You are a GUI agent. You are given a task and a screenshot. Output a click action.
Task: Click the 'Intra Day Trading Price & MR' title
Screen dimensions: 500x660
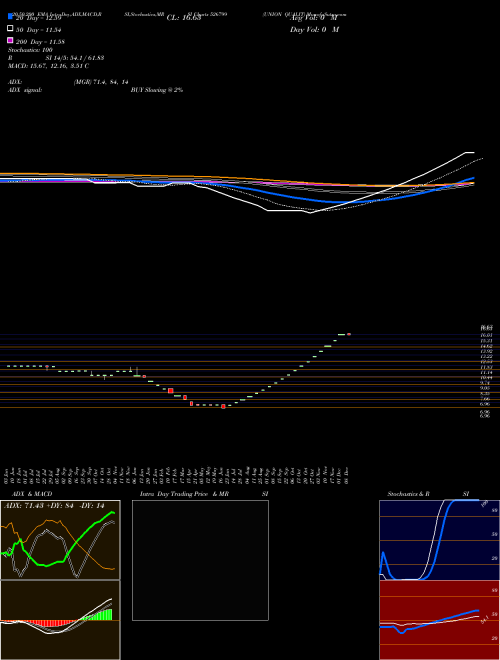tap(184, 494)
